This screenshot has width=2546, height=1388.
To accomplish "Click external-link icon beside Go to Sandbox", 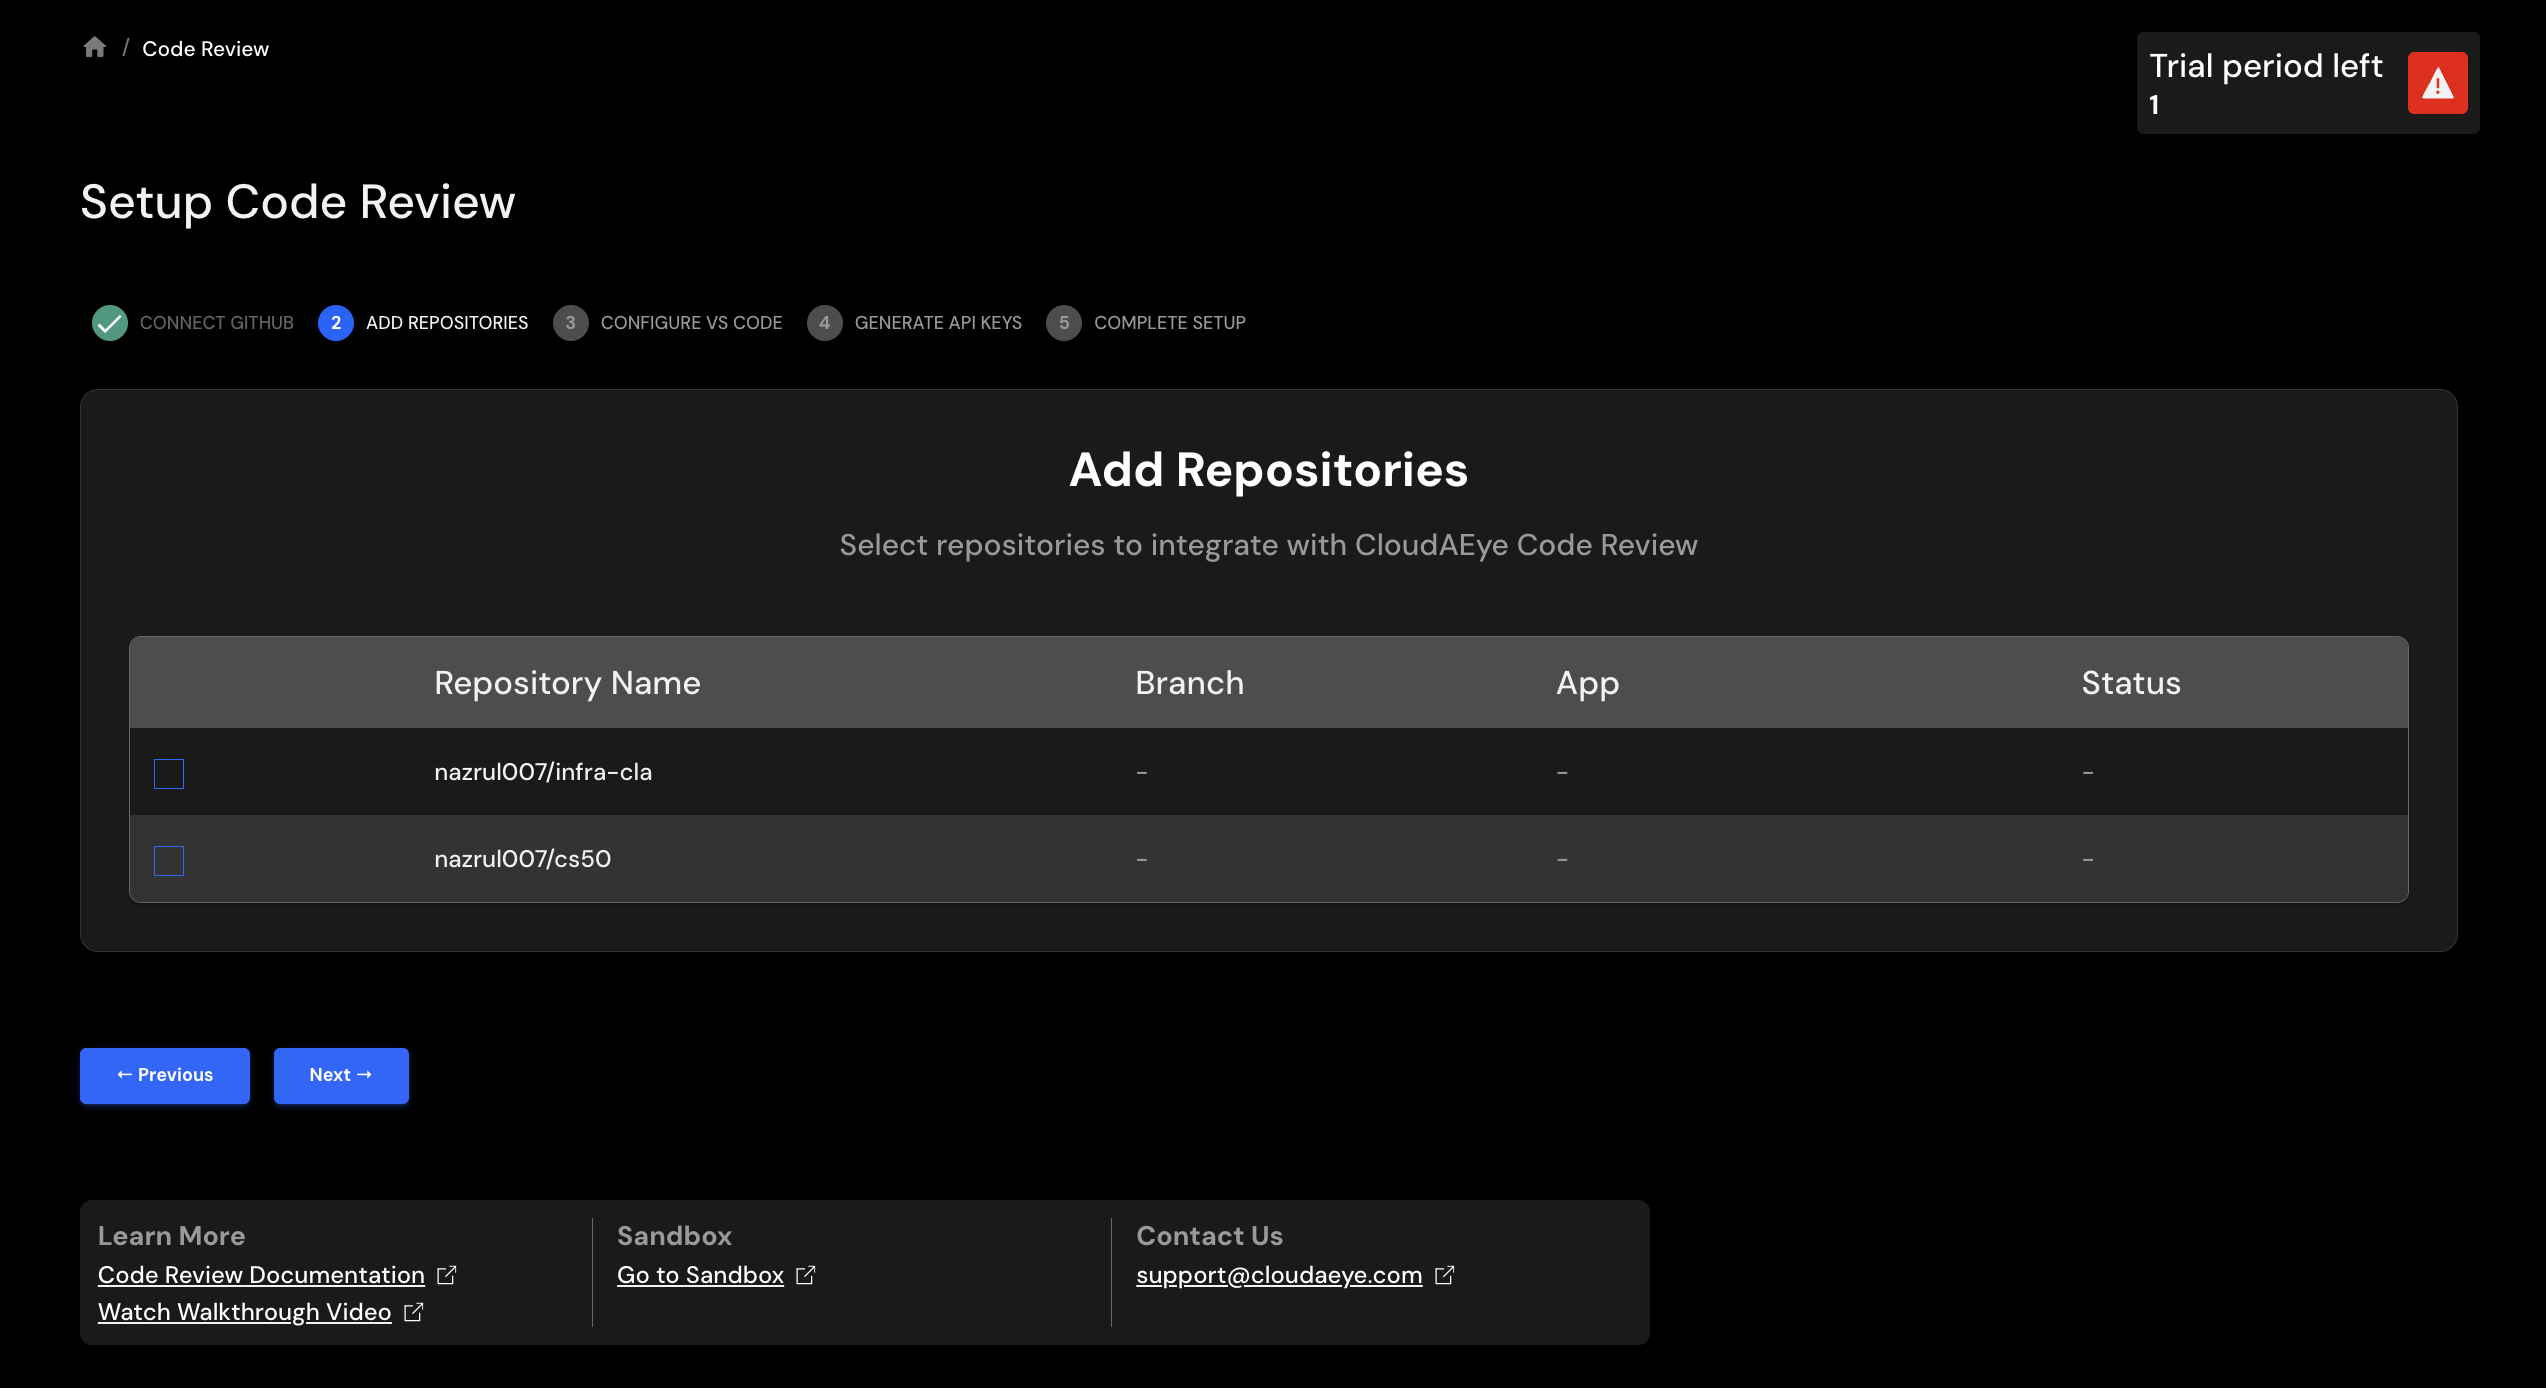I will (x=805, y=1275).
